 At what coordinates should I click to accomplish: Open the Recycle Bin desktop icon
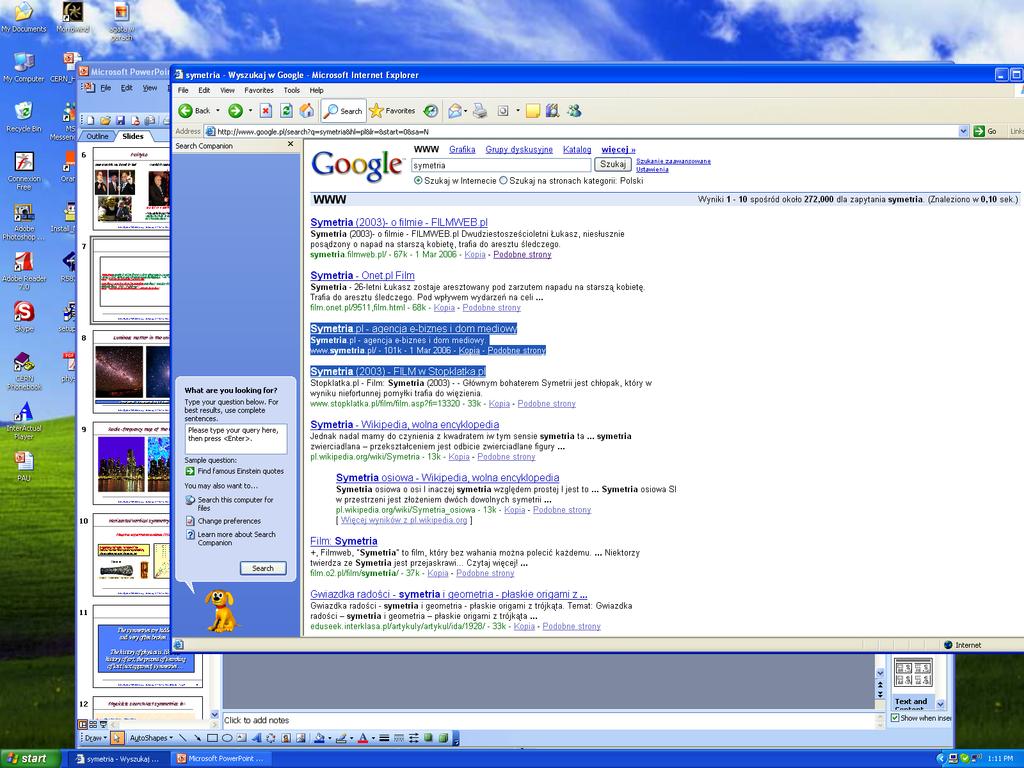(x=24, y=116)
